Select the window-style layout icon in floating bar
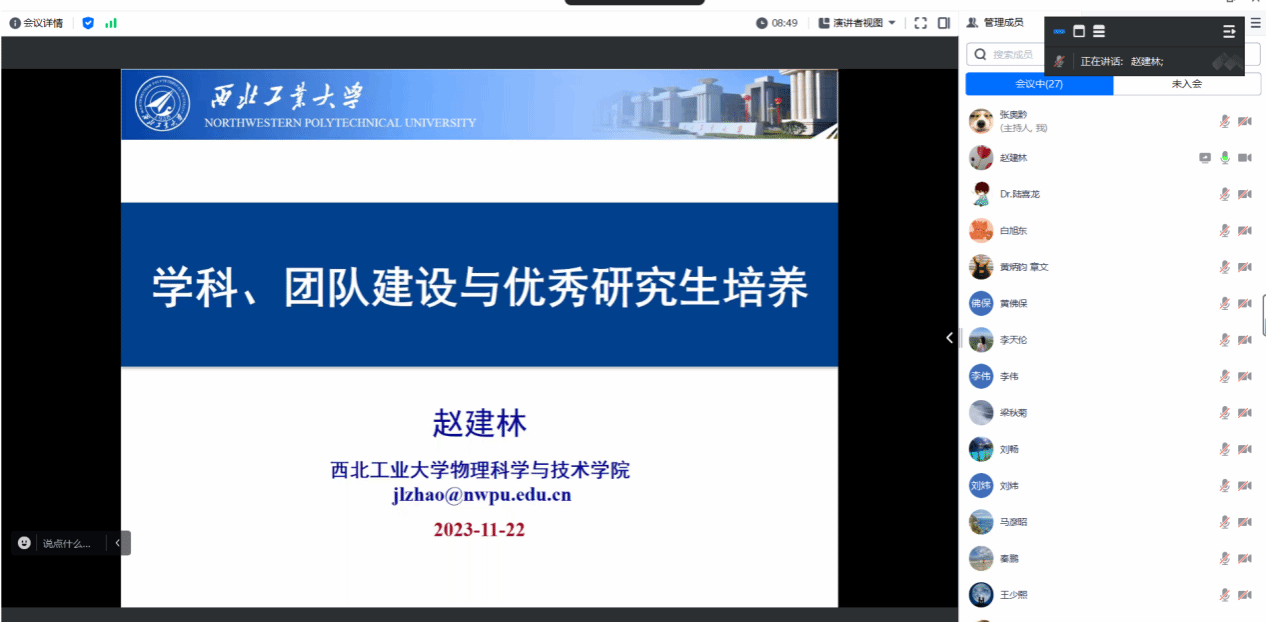 1079,32
